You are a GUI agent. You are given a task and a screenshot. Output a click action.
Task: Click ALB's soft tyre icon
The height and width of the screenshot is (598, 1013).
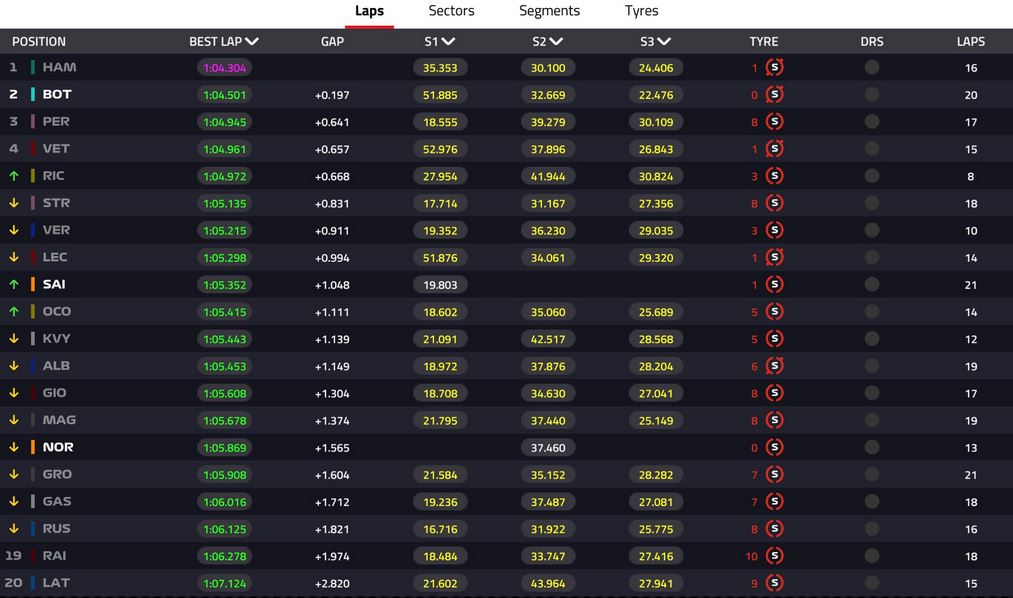[774, 366]
